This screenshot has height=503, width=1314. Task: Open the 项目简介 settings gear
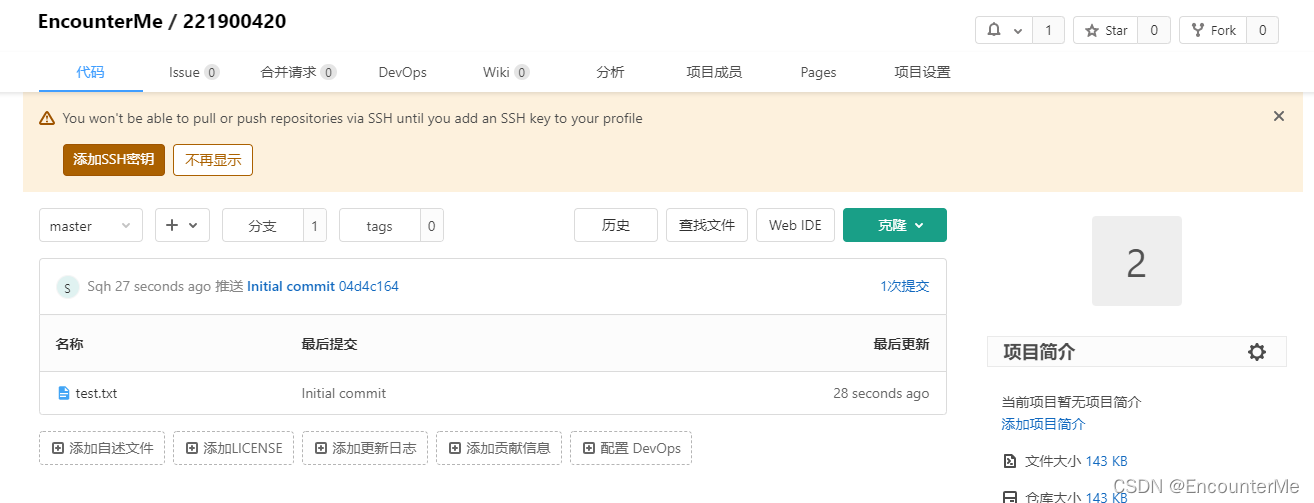point(1257,352)
